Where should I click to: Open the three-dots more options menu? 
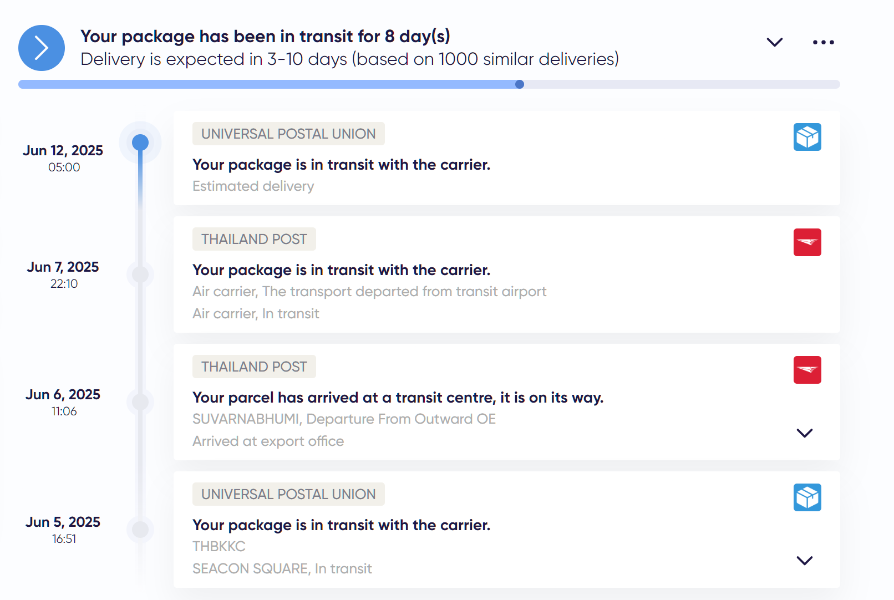(x=823, y=42)
